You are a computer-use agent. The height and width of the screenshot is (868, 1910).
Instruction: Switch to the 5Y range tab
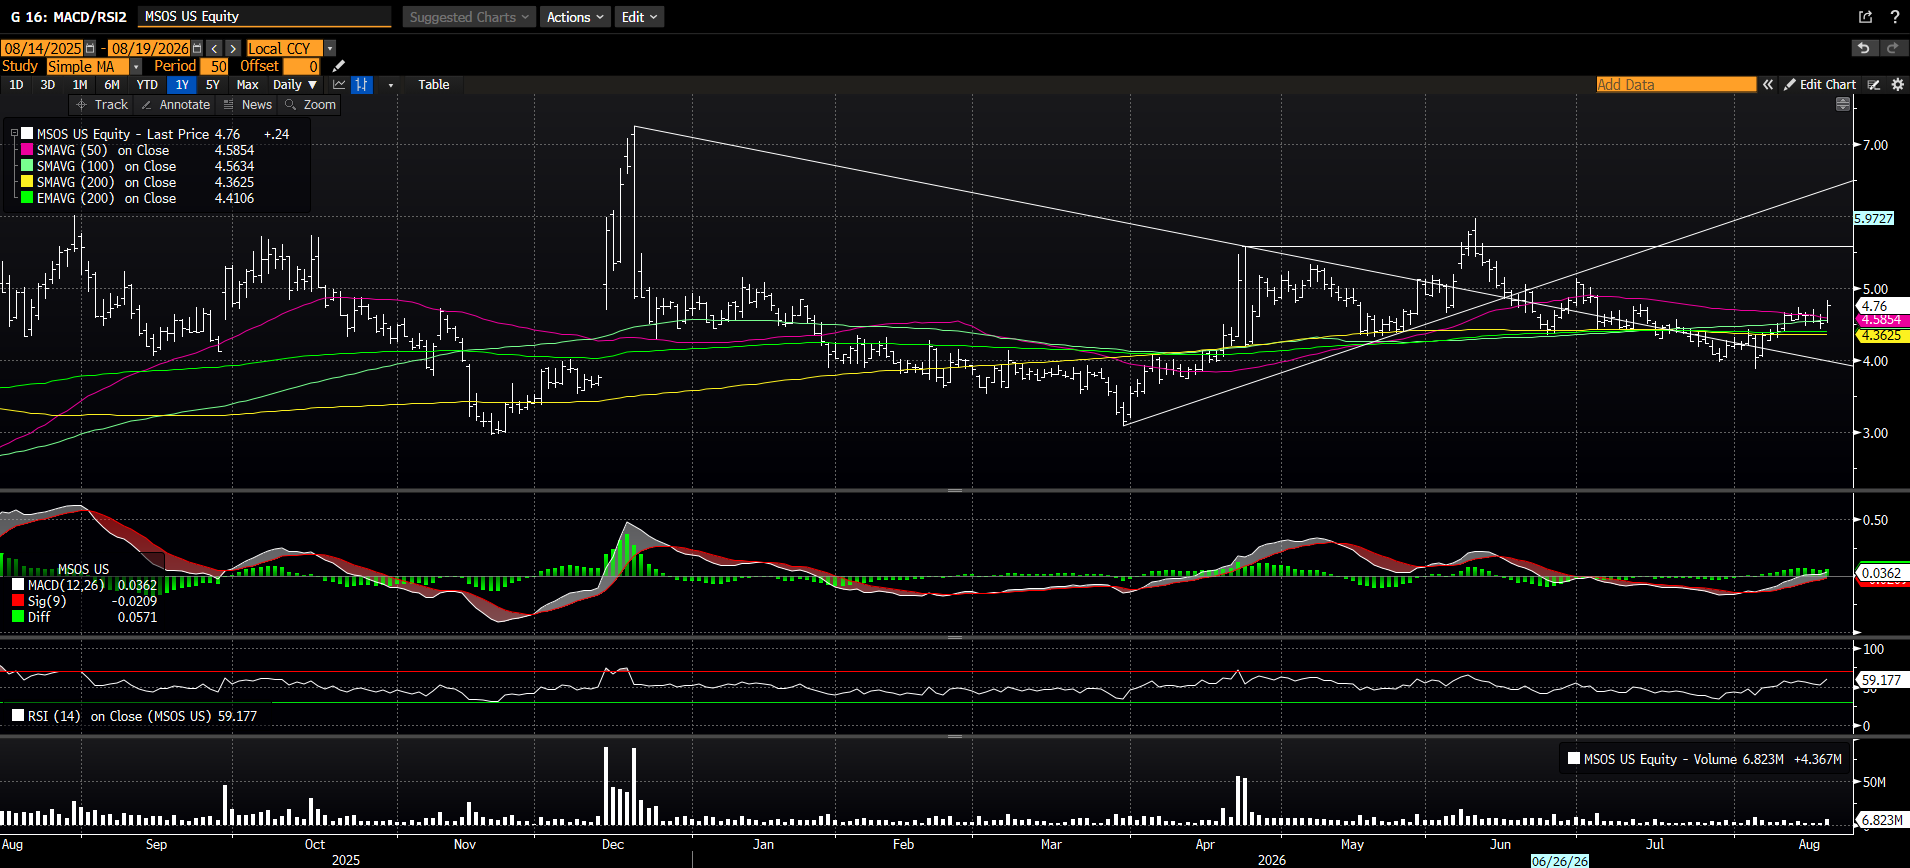(212, 85)
